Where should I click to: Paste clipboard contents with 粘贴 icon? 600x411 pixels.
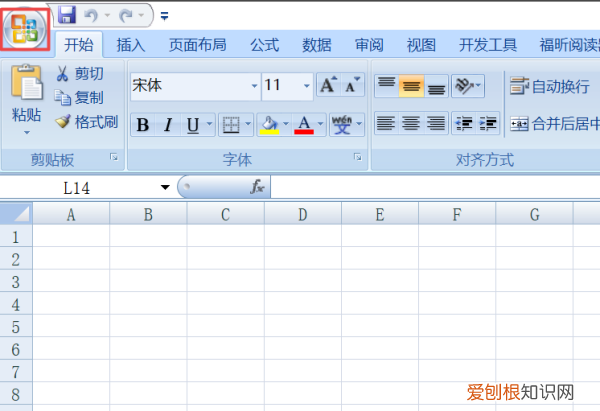[x=26, y=82]
